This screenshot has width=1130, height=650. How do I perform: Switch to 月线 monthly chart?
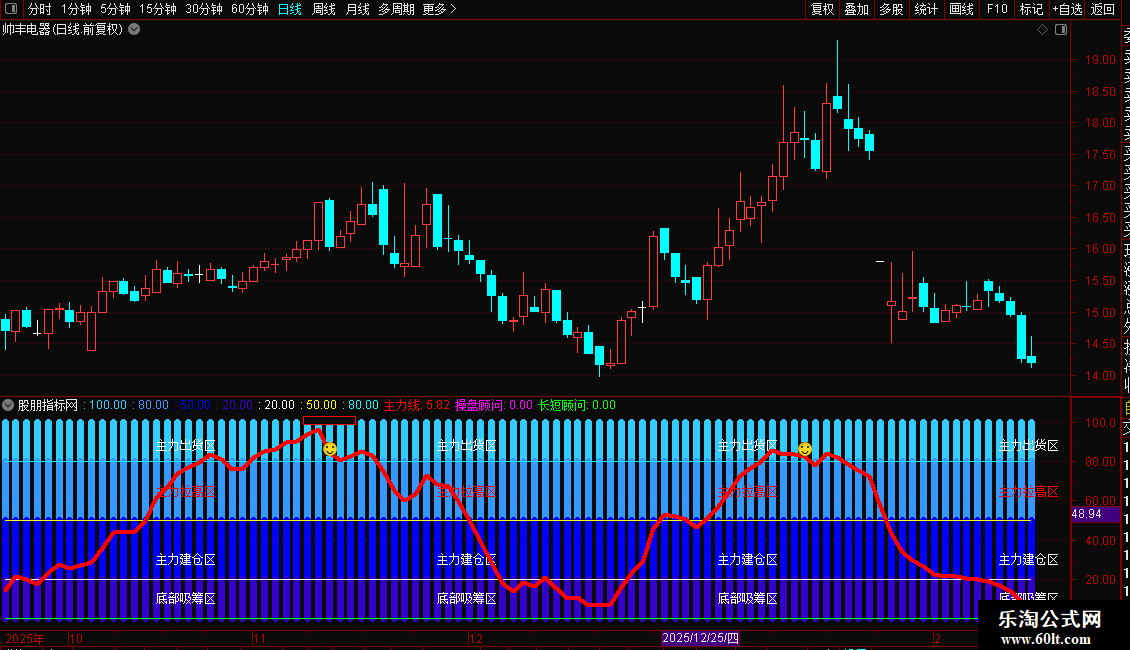click(357, 9)
